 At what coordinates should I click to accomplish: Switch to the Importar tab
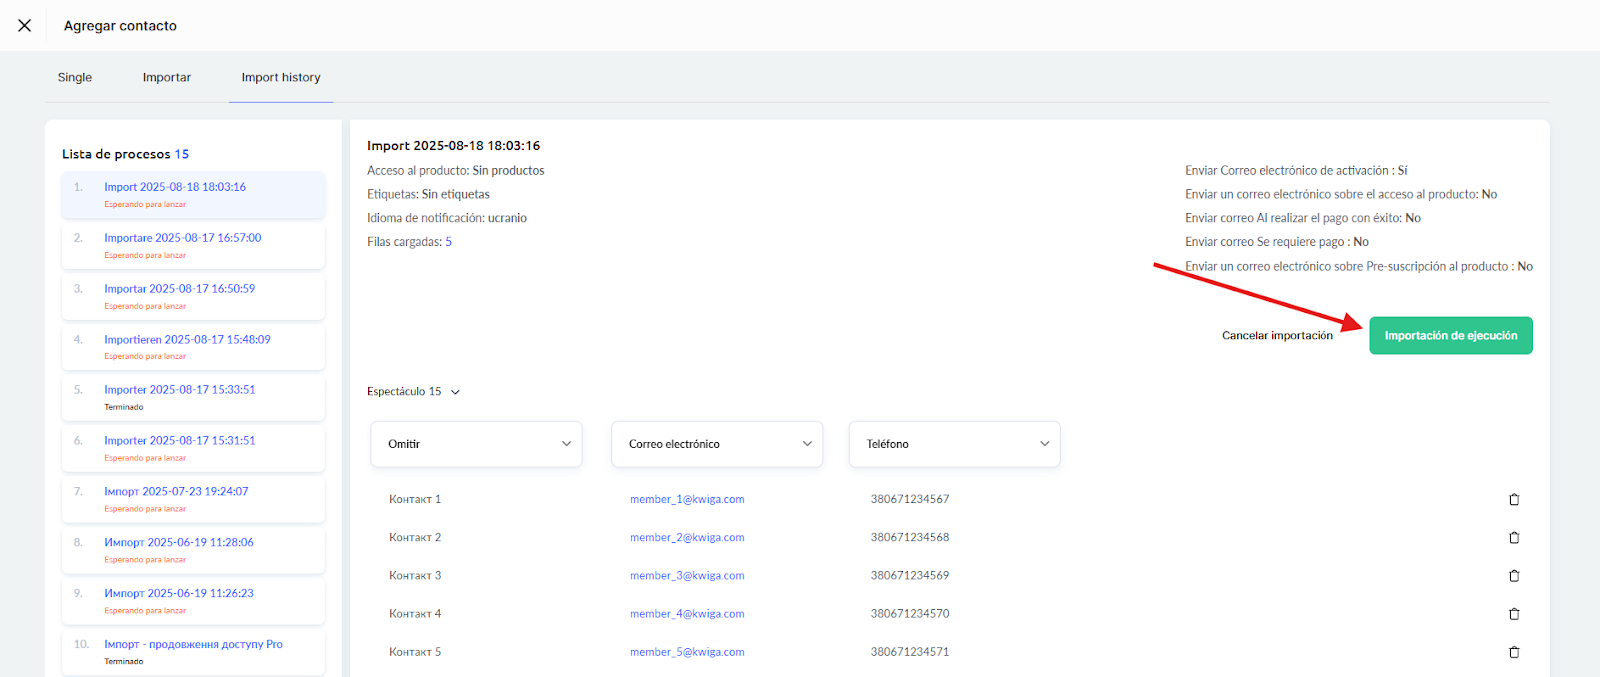166,77
